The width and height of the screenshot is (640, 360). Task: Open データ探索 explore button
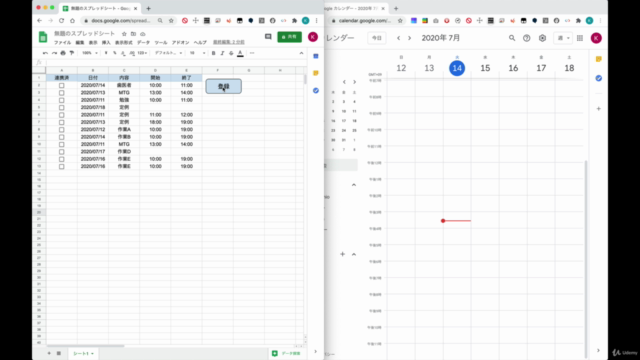(x=287, y=353)
